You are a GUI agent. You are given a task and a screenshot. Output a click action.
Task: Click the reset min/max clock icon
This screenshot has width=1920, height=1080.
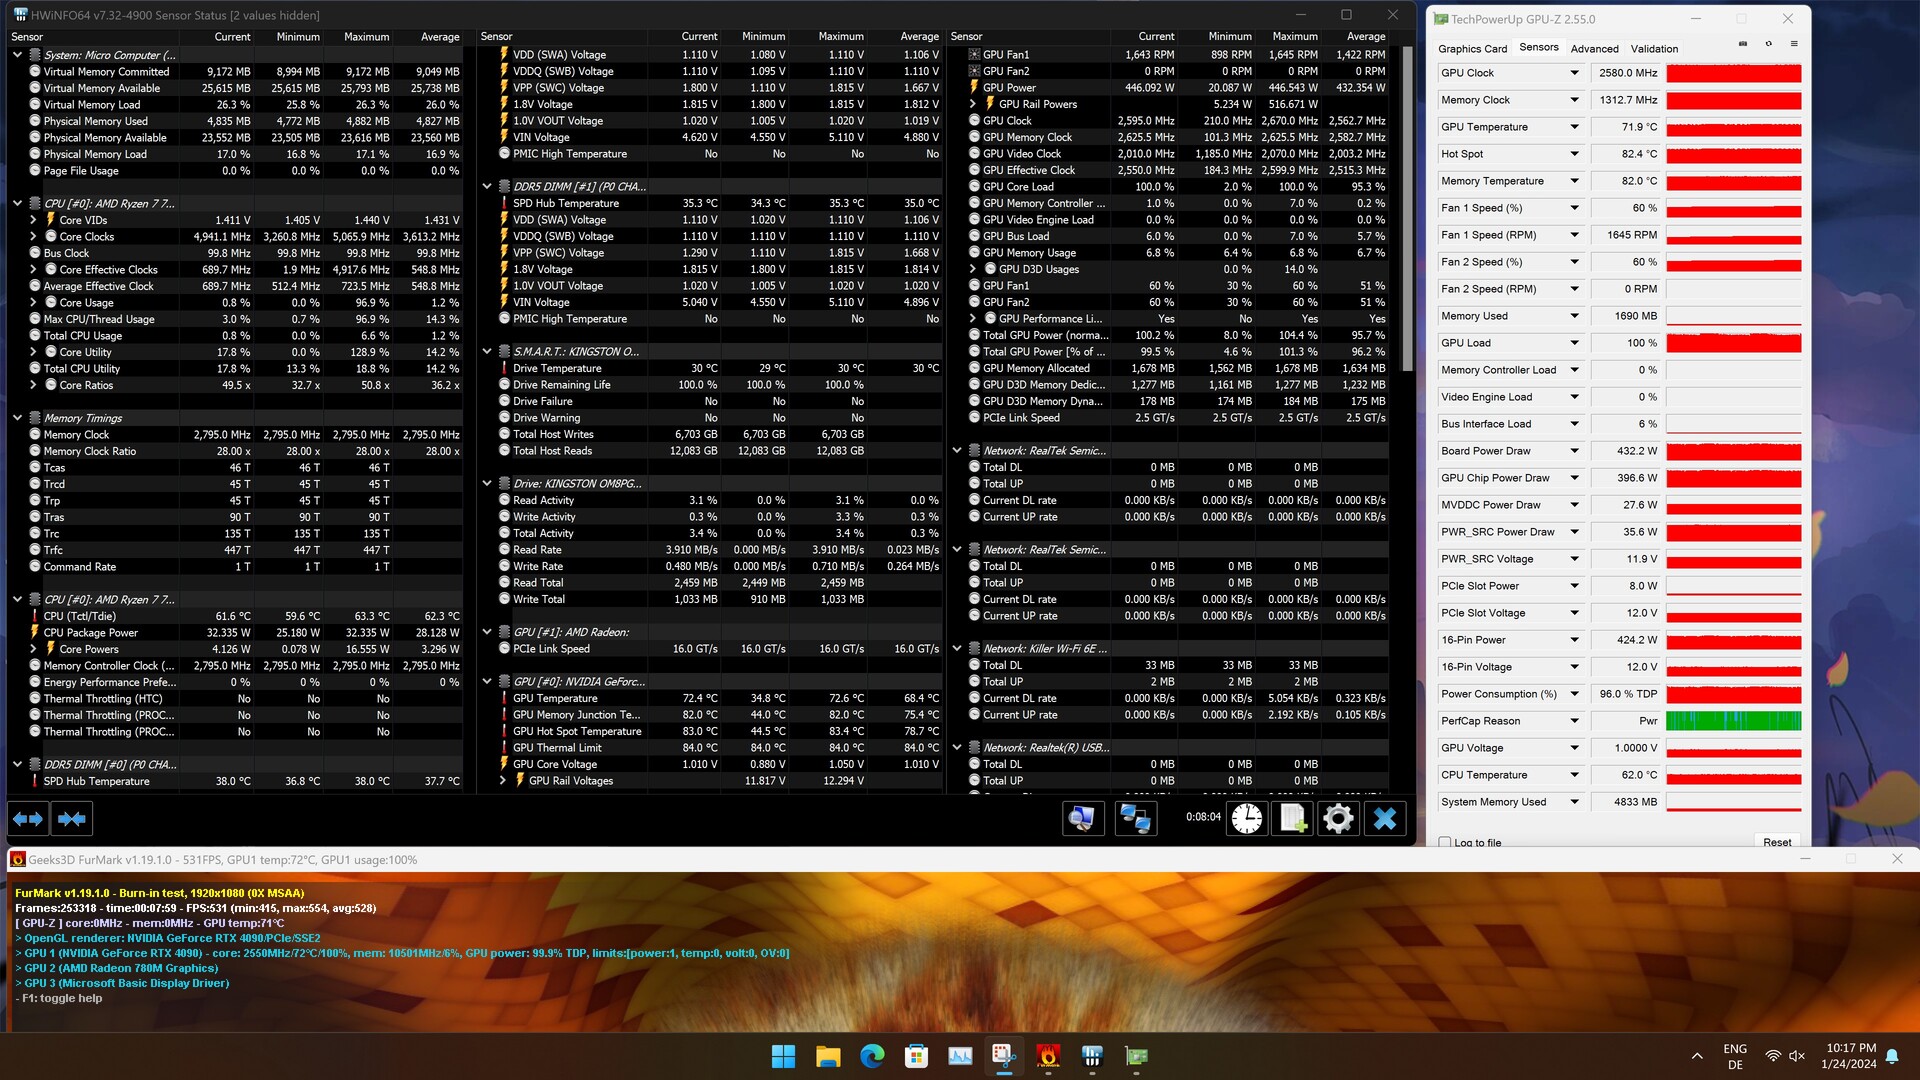pos(1246,819)
